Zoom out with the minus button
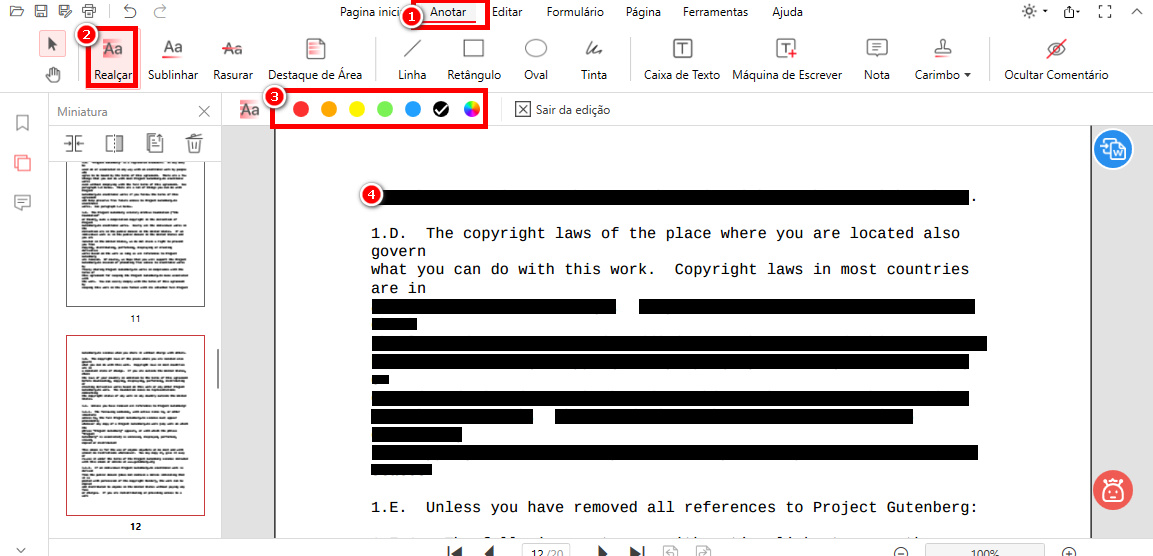The height and width of the screenshot is (556, 1153). [900, 552]
